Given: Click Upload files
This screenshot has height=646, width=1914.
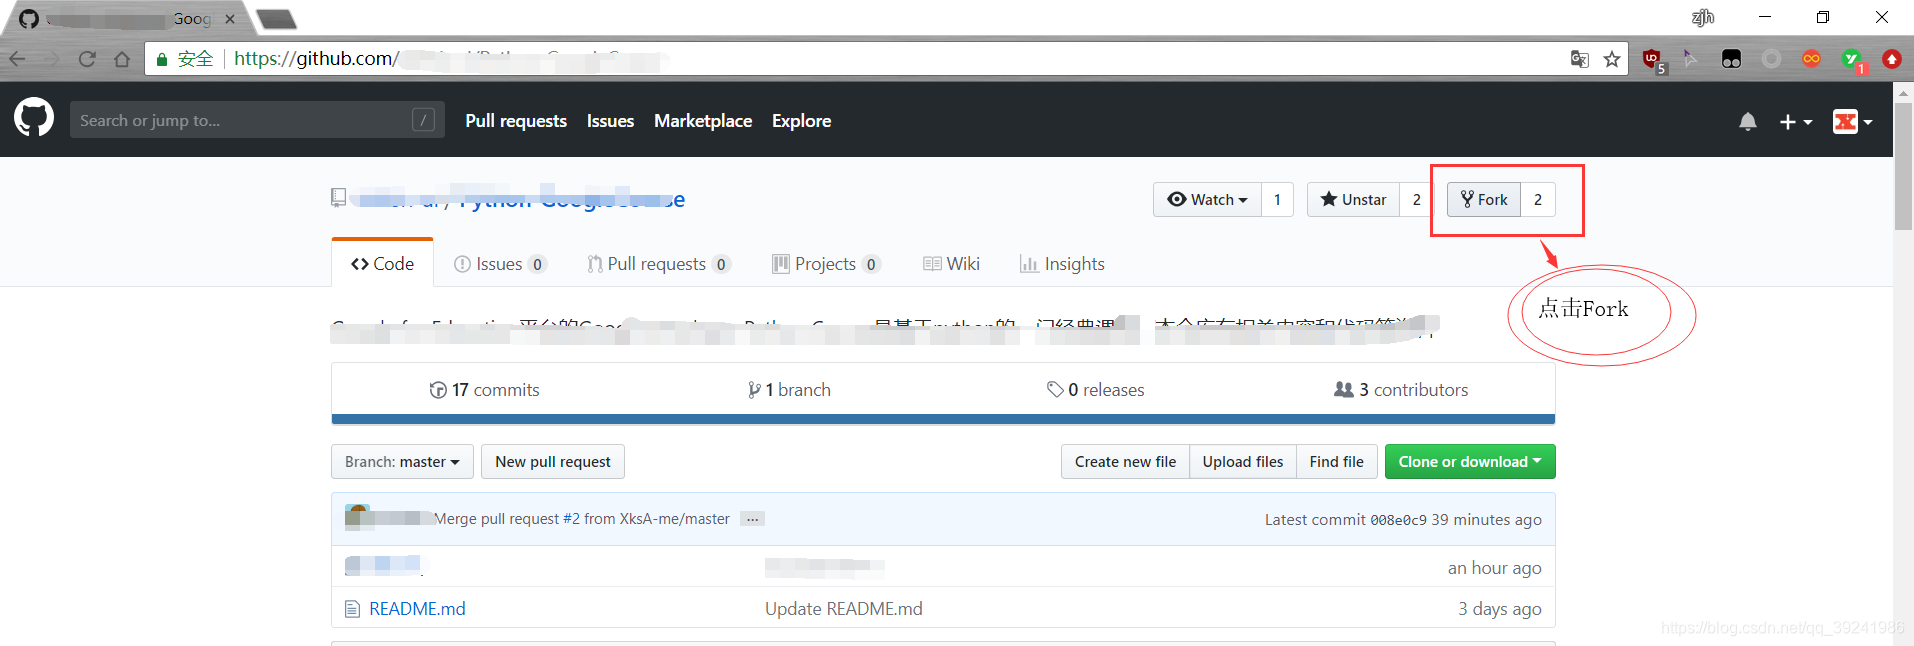Looking at the screenshot, I should click(x=1243, y=461).
